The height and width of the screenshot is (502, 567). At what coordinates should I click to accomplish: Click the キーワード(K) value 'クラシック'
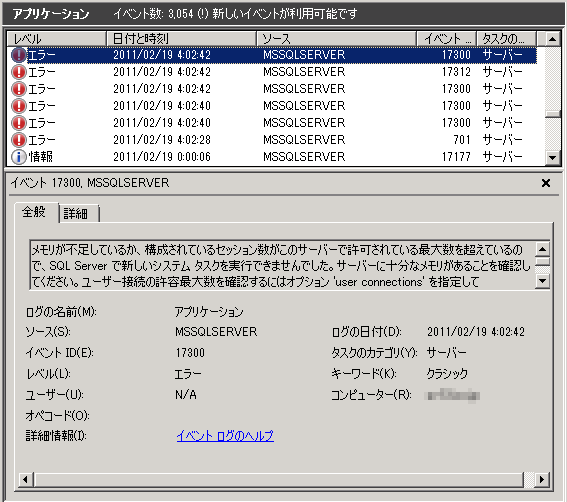tap(447, 374)
